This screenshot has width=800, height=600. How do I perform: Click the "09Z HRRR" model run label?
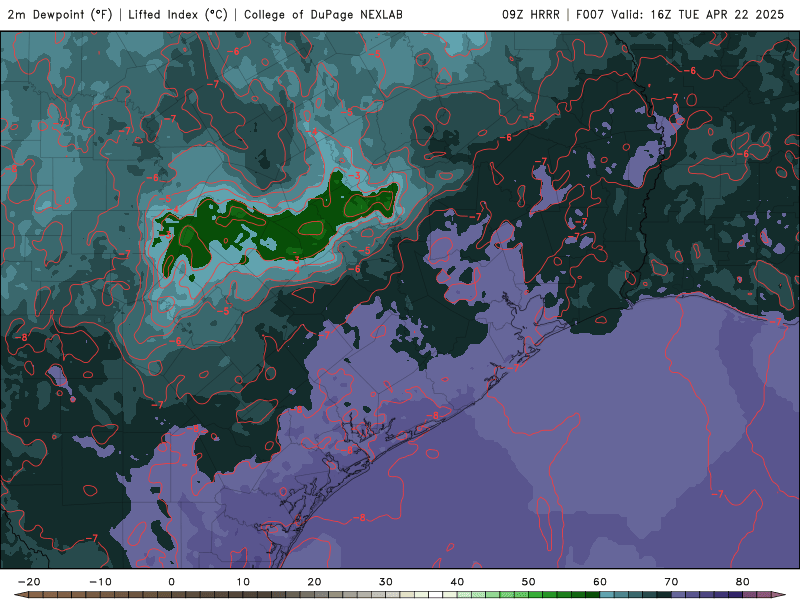coord(531,15)
